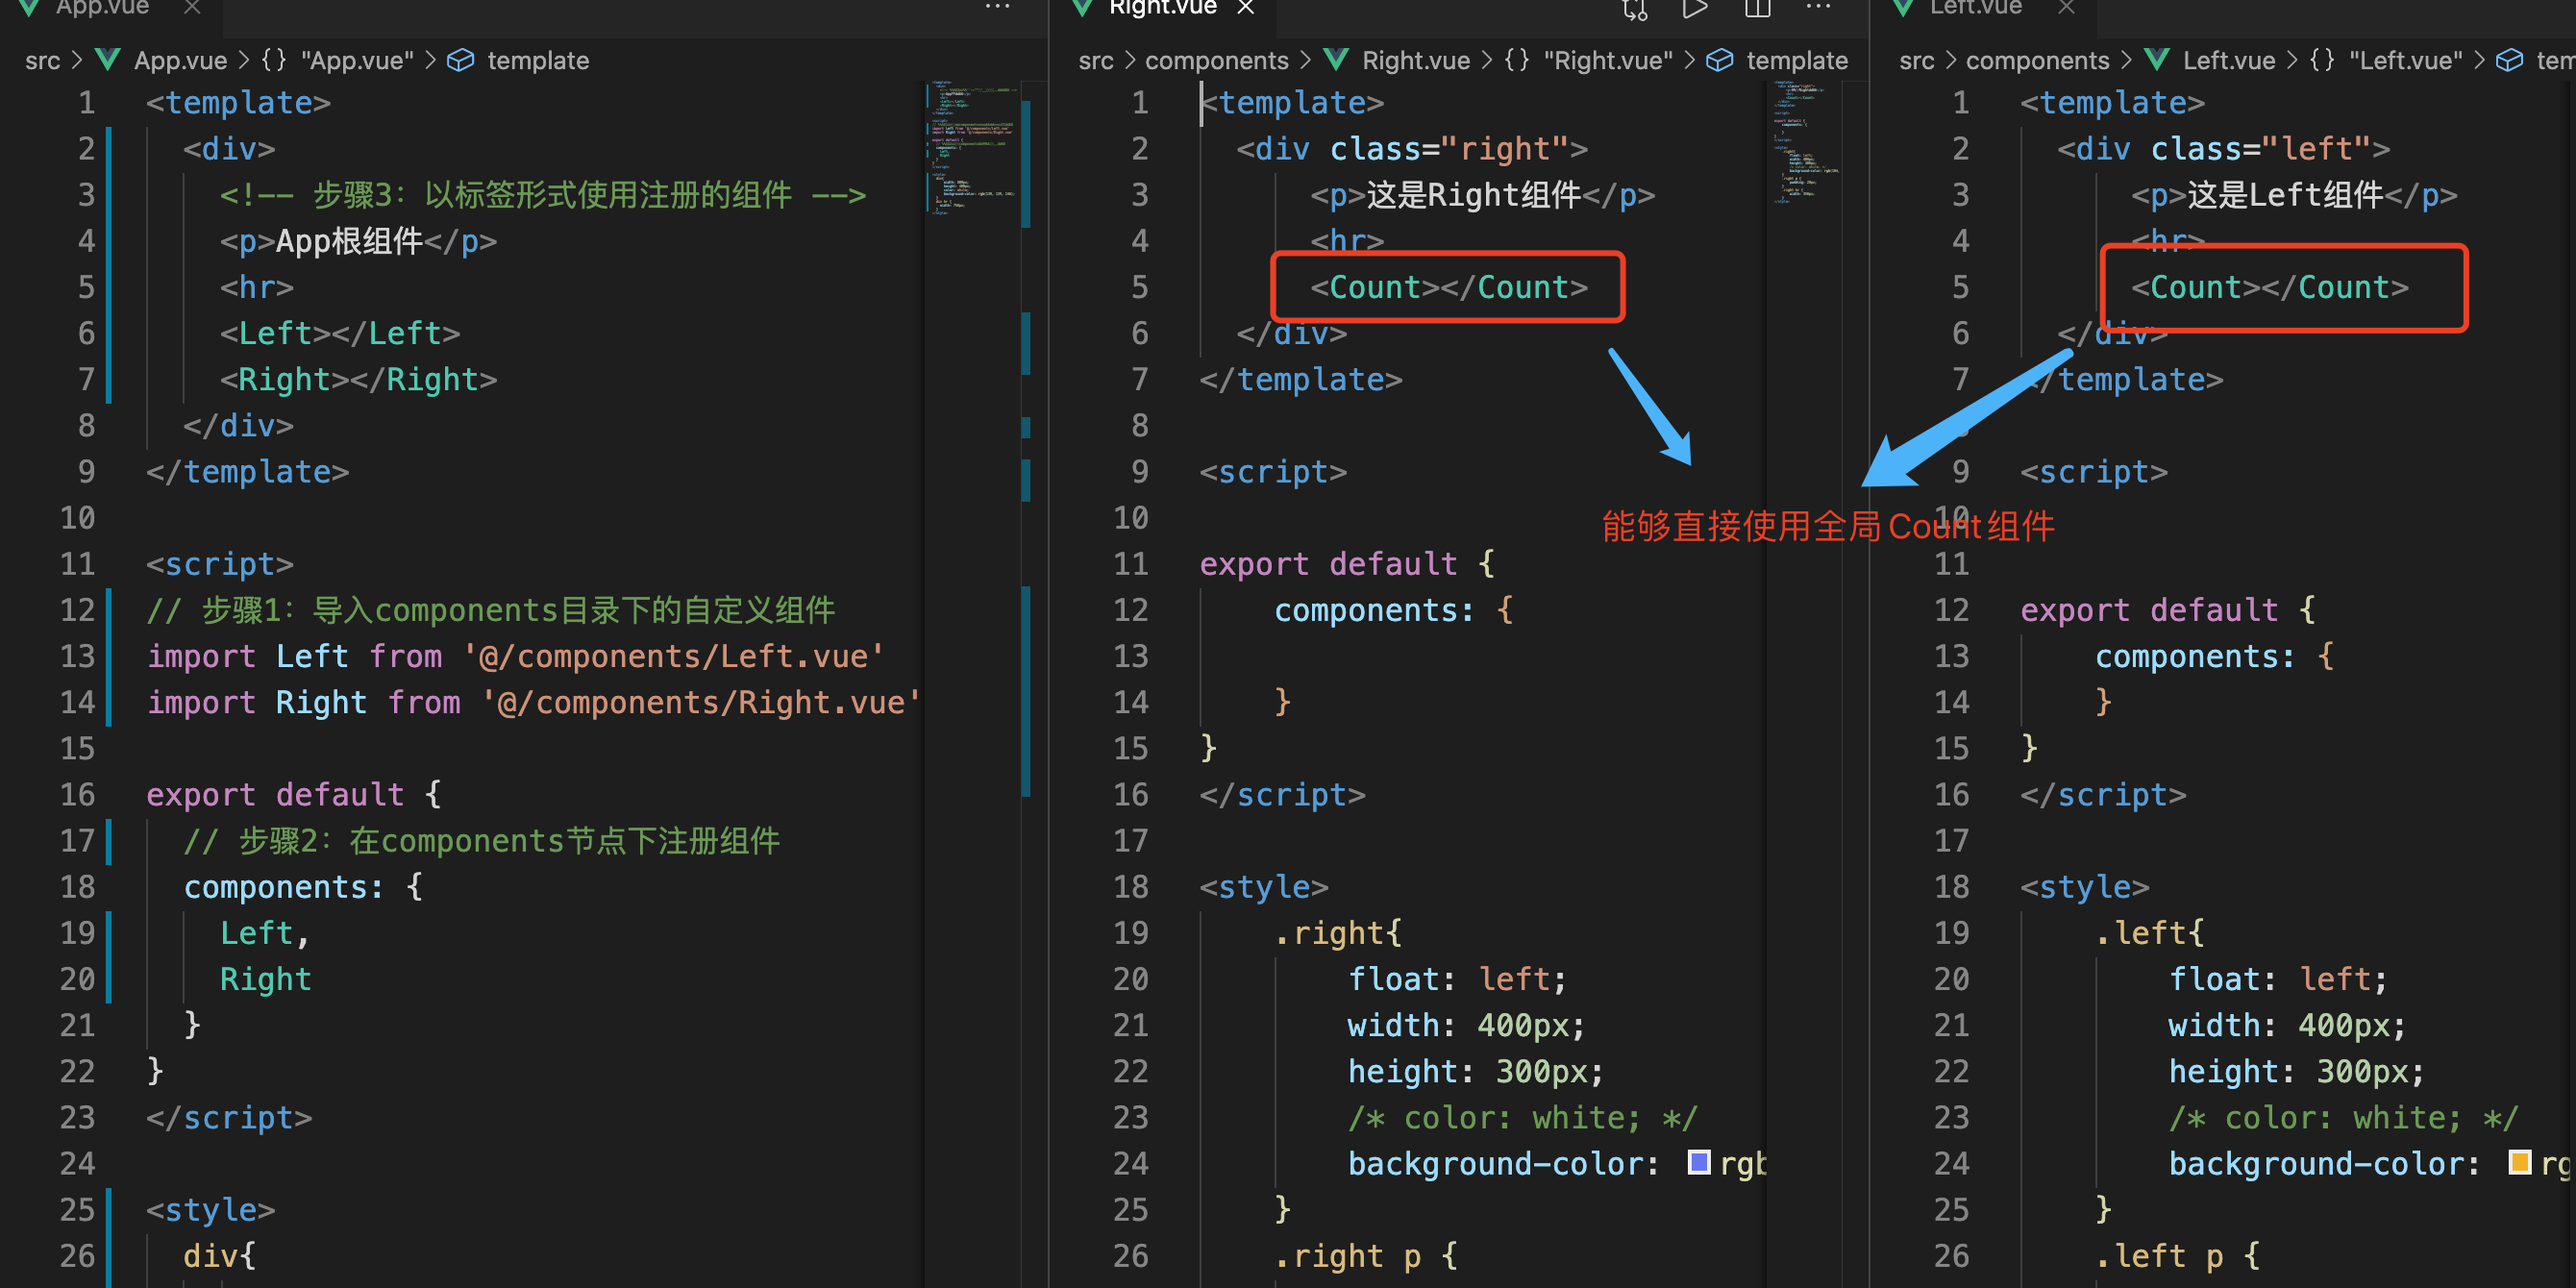Click Vue logo in Right.vue breadcrumb
The width and height of the screenshot is (2576, 1288).
(x=1336, y=60)
